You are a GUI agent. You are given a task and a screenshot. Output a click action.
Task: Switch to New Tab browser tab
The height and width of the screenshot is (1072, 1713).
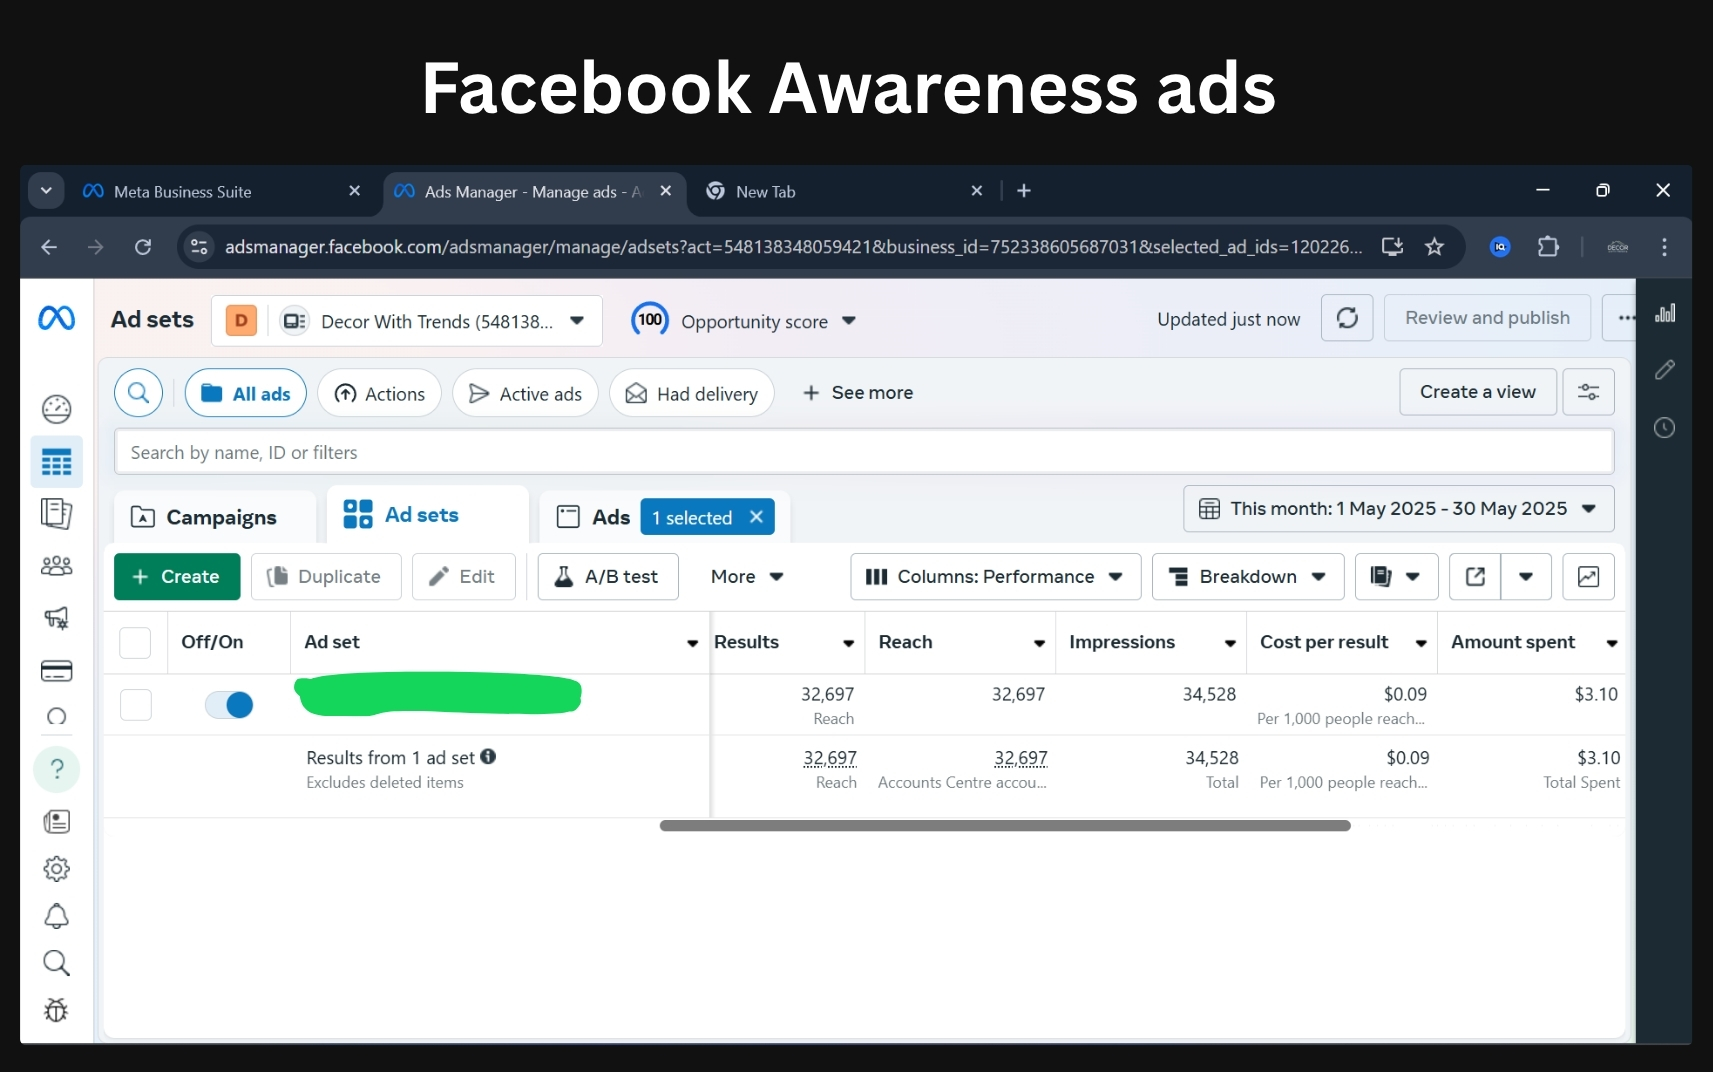click(x=844, y=191)
